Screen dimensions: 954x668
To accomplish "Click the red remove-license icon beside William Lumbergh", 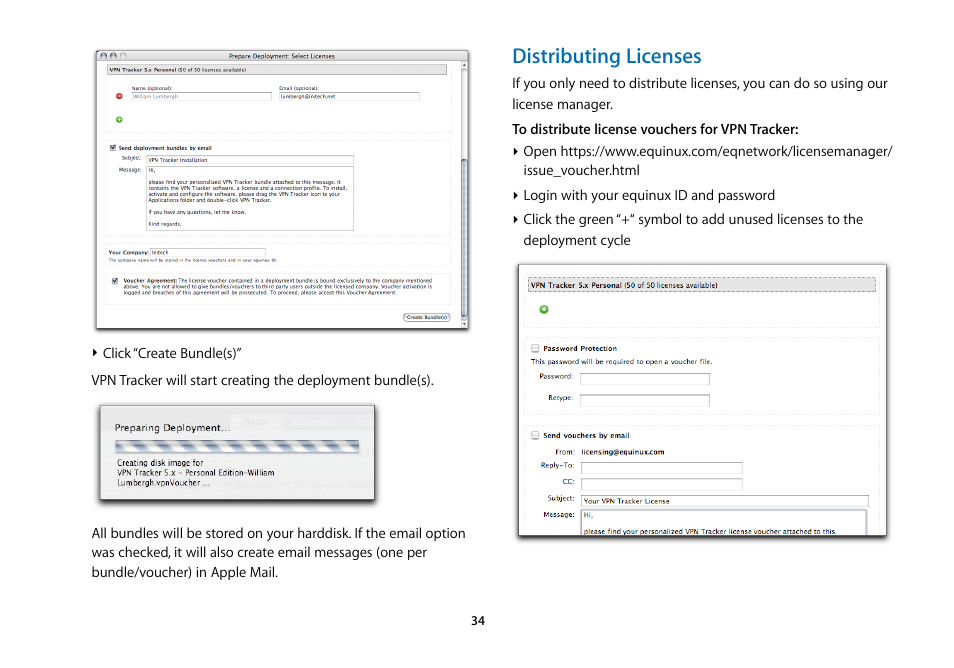I will click(x=119, y=96).
